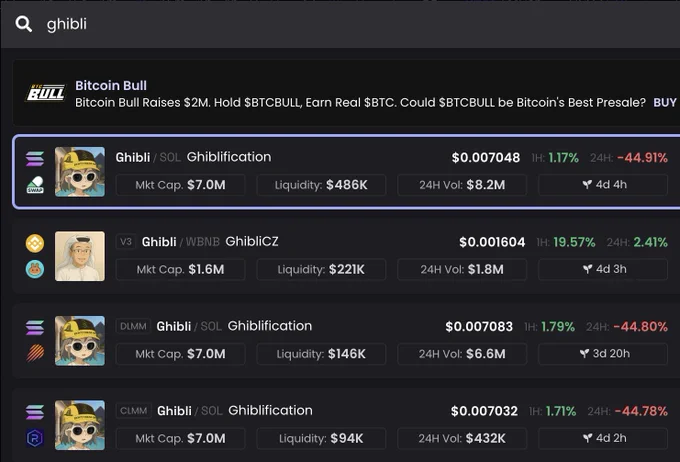Click Solana chain icon on first result

coord(35,159)
